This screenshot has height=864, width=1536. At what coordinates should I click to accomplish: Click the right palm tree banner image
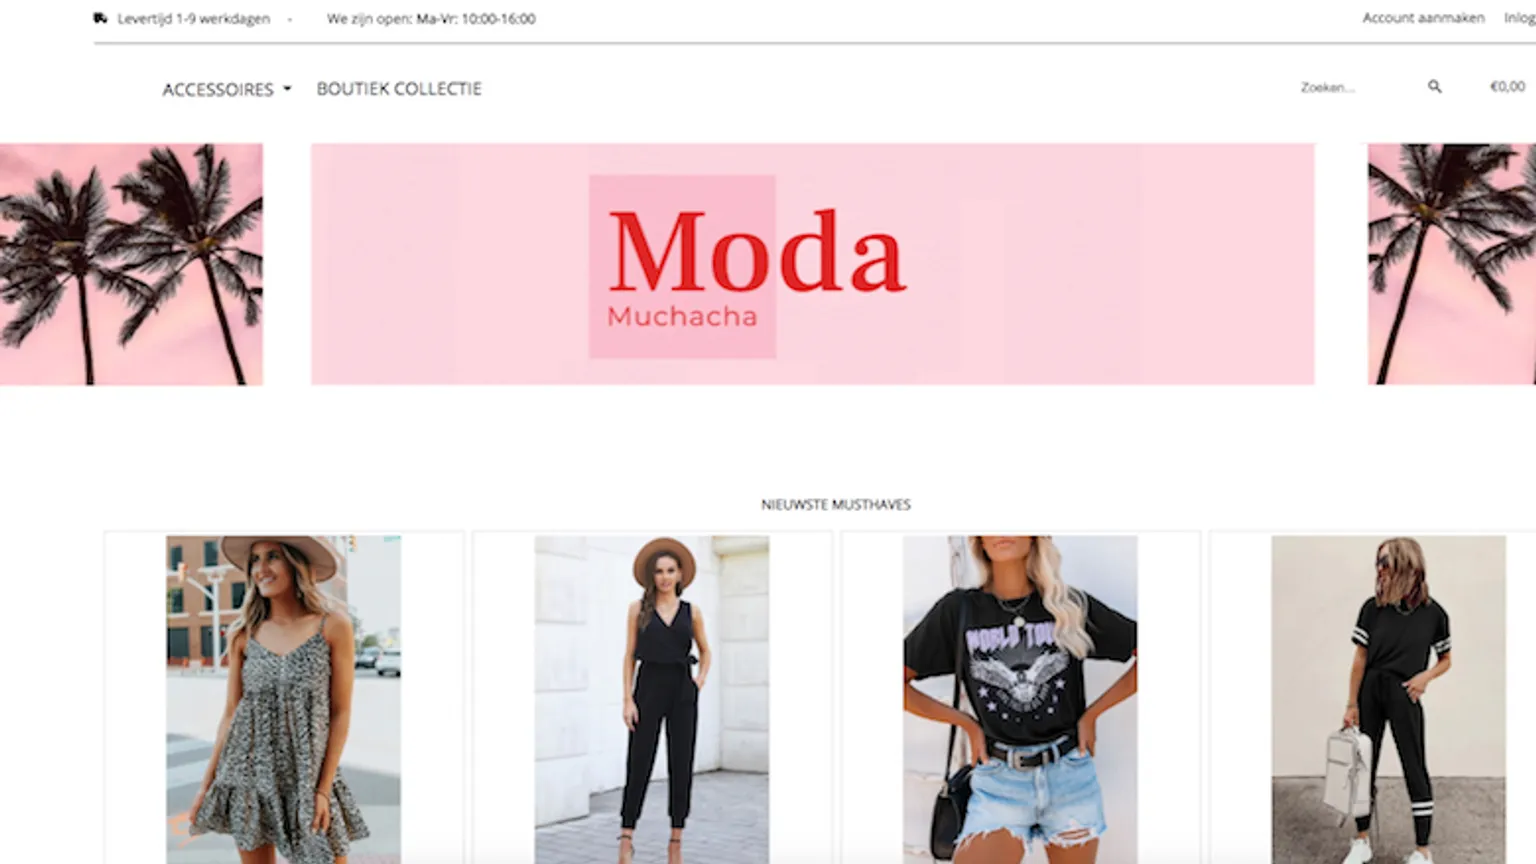1451,264
